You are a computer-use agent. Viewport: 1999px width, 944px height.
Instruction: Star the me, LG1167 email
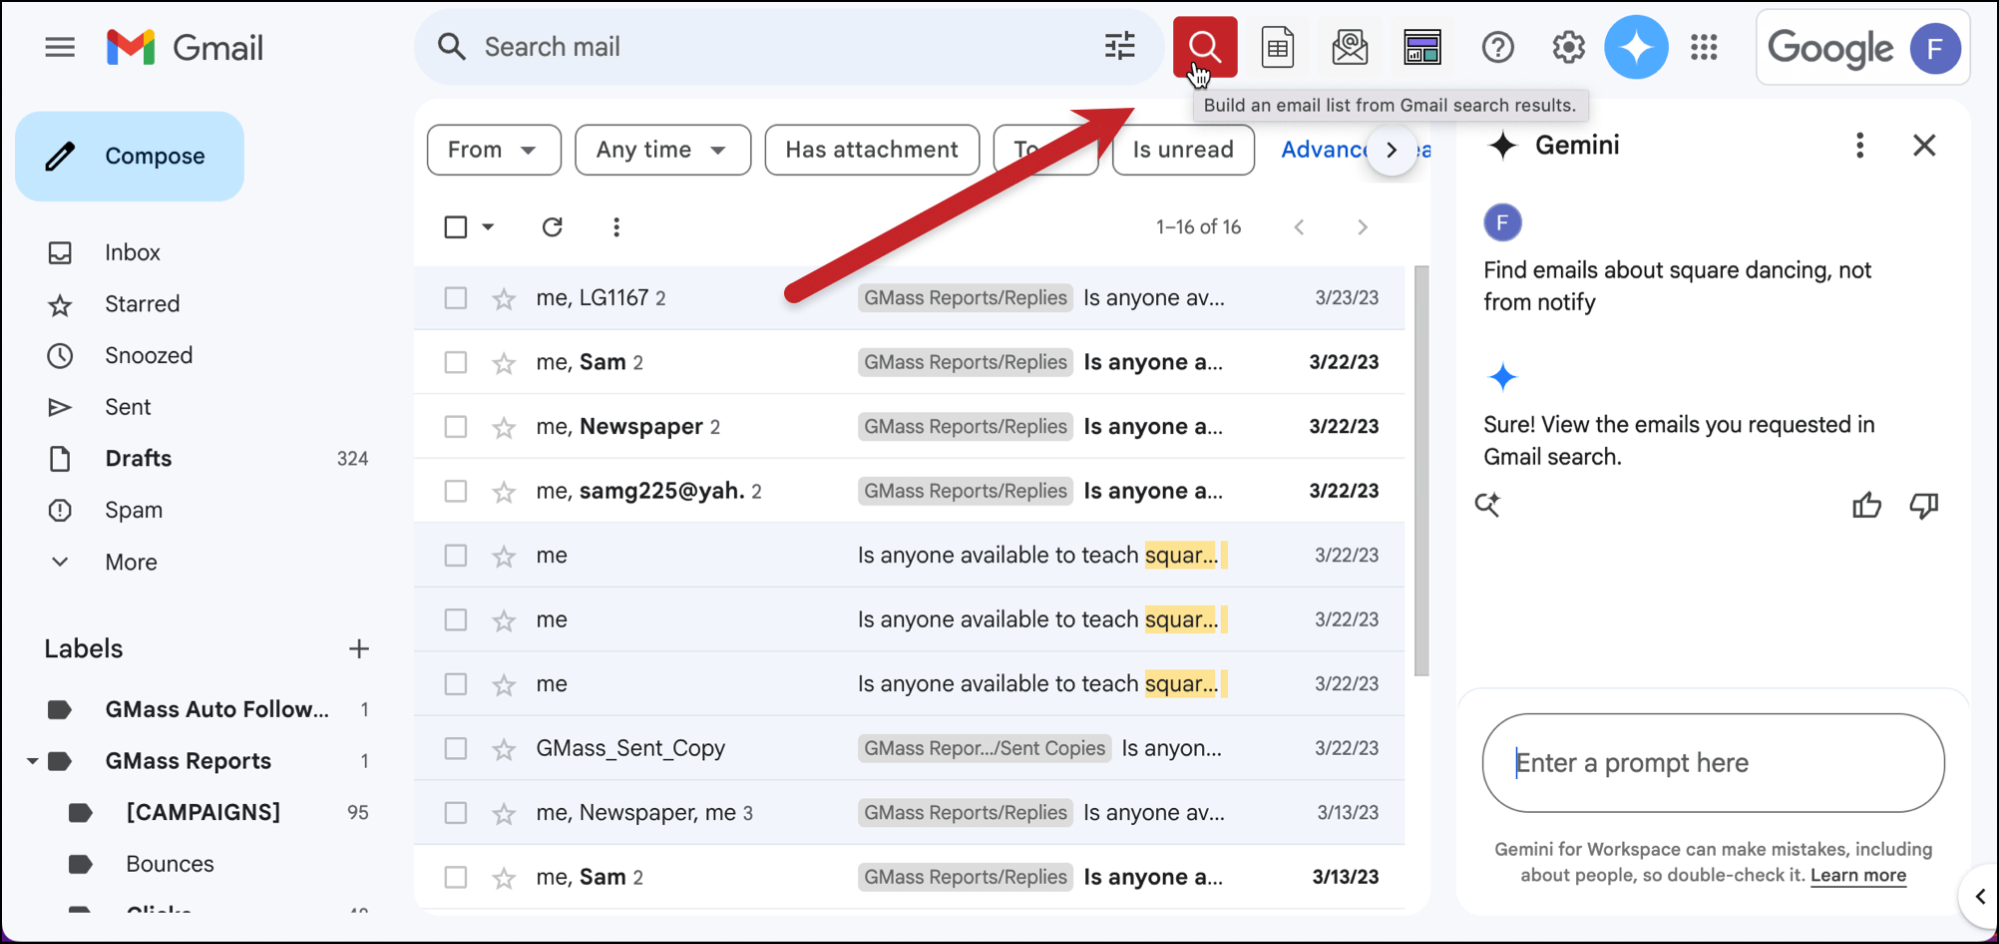click(504, 298)
